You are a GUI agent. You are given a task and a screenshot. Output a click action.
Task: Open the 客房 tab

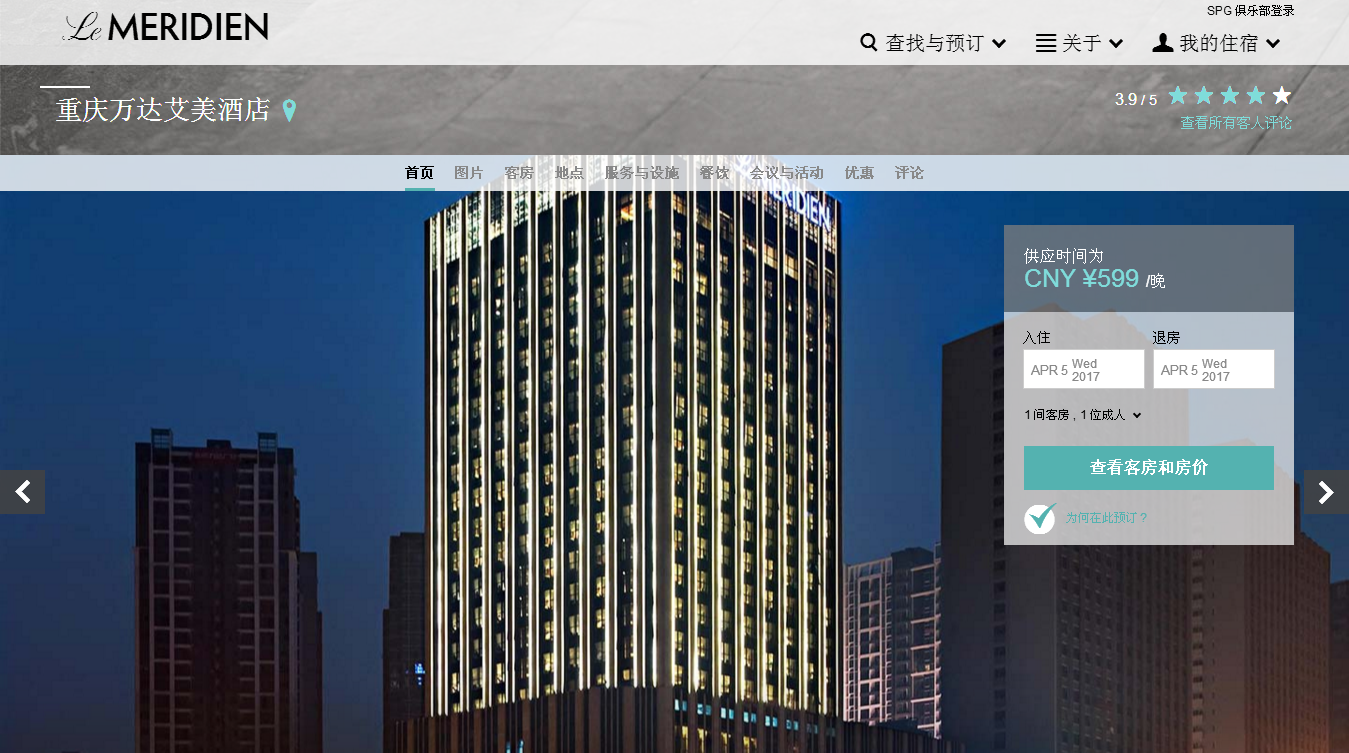click(519, 173)
